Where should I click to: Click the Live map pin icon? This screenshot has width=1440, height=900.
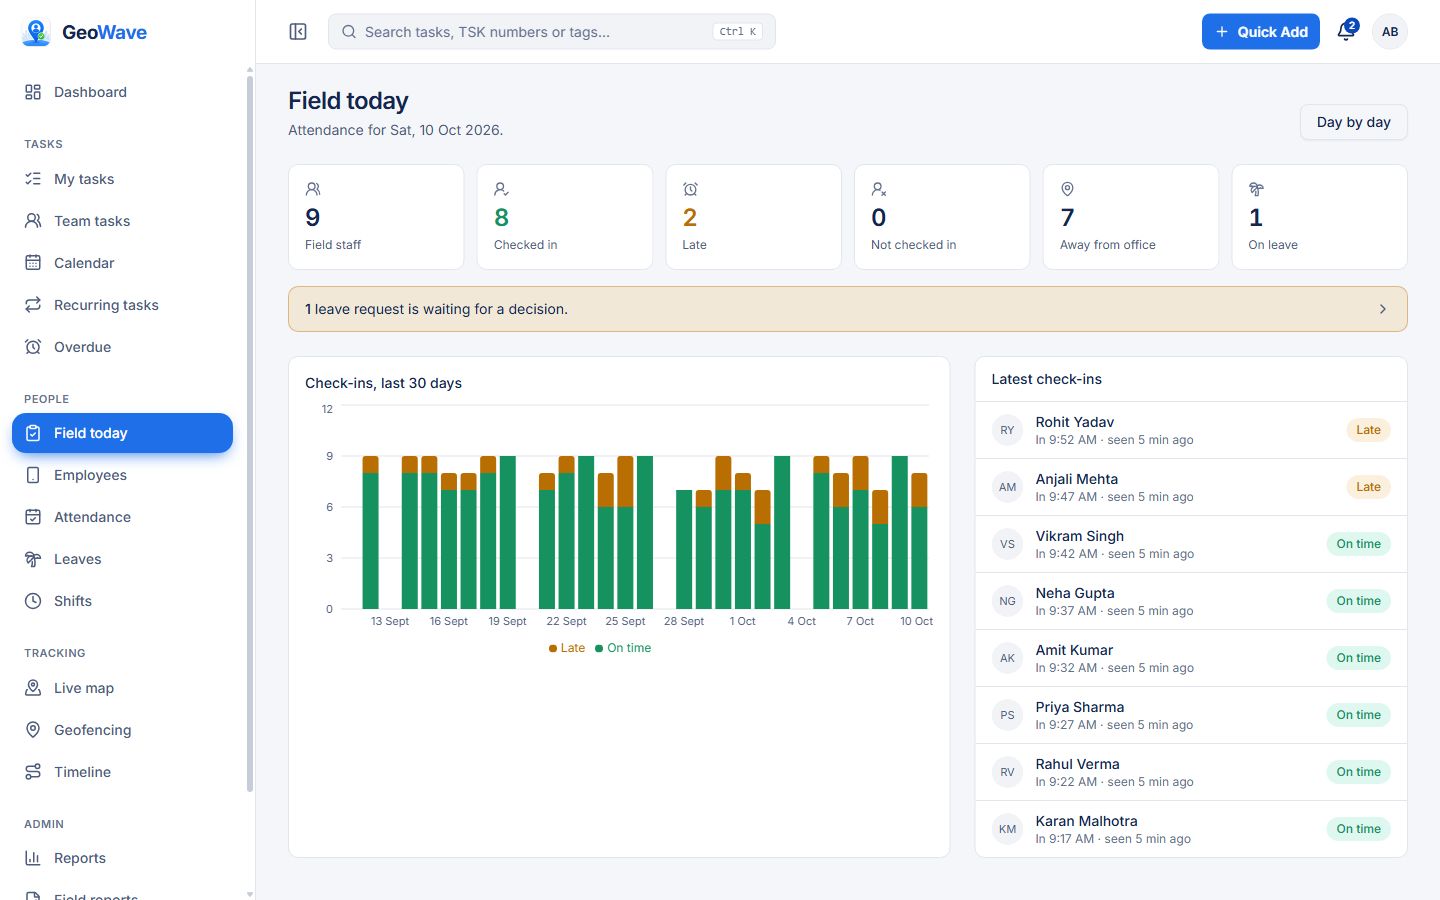33,688
